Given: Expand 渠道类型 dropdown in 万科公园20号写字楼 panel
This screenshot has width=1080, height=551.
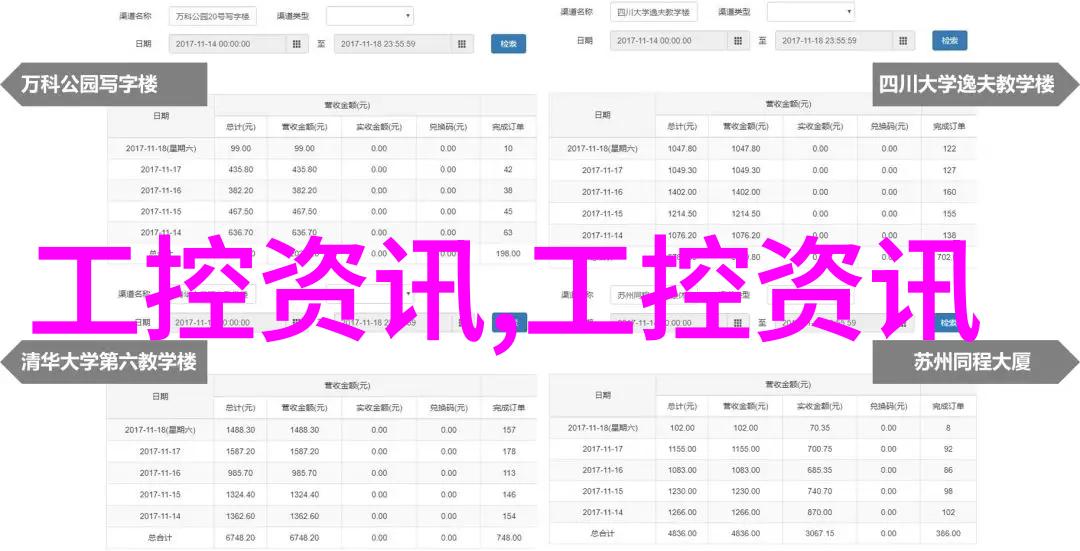Looking at the screenshot, I should pyautogui.click(x=370, y=15).
